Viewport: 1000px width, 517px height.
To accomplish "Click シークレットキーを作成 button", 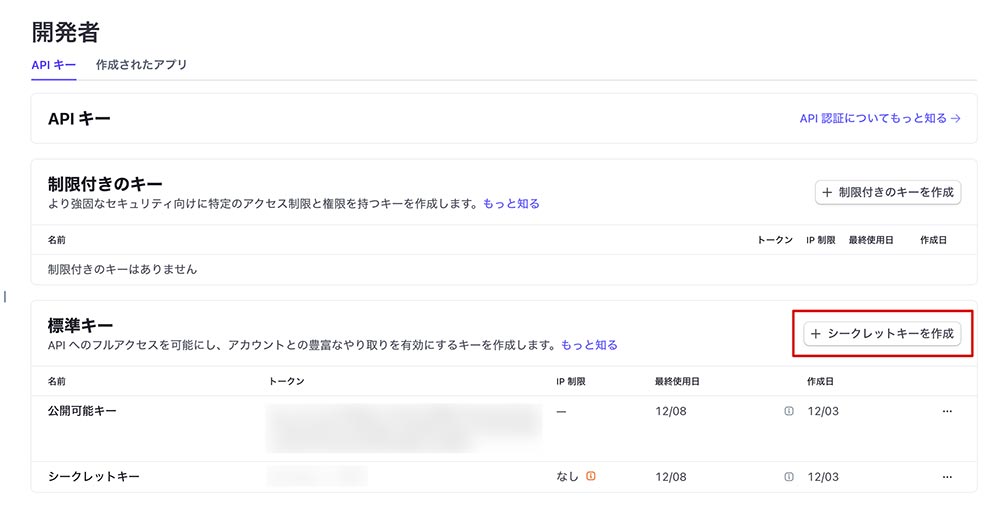I will pos(883,333).
